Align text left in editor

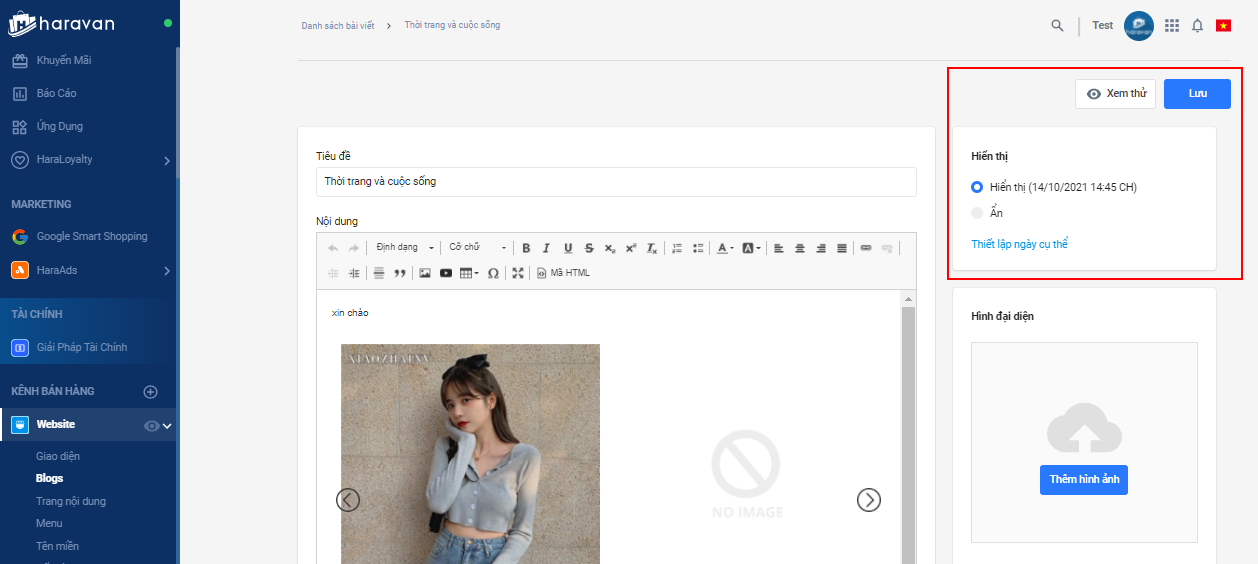[x=779, y=248]
